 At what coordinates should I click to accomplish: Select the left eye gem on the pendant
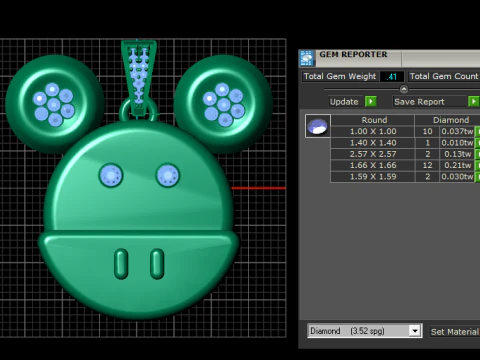[111, 175]
